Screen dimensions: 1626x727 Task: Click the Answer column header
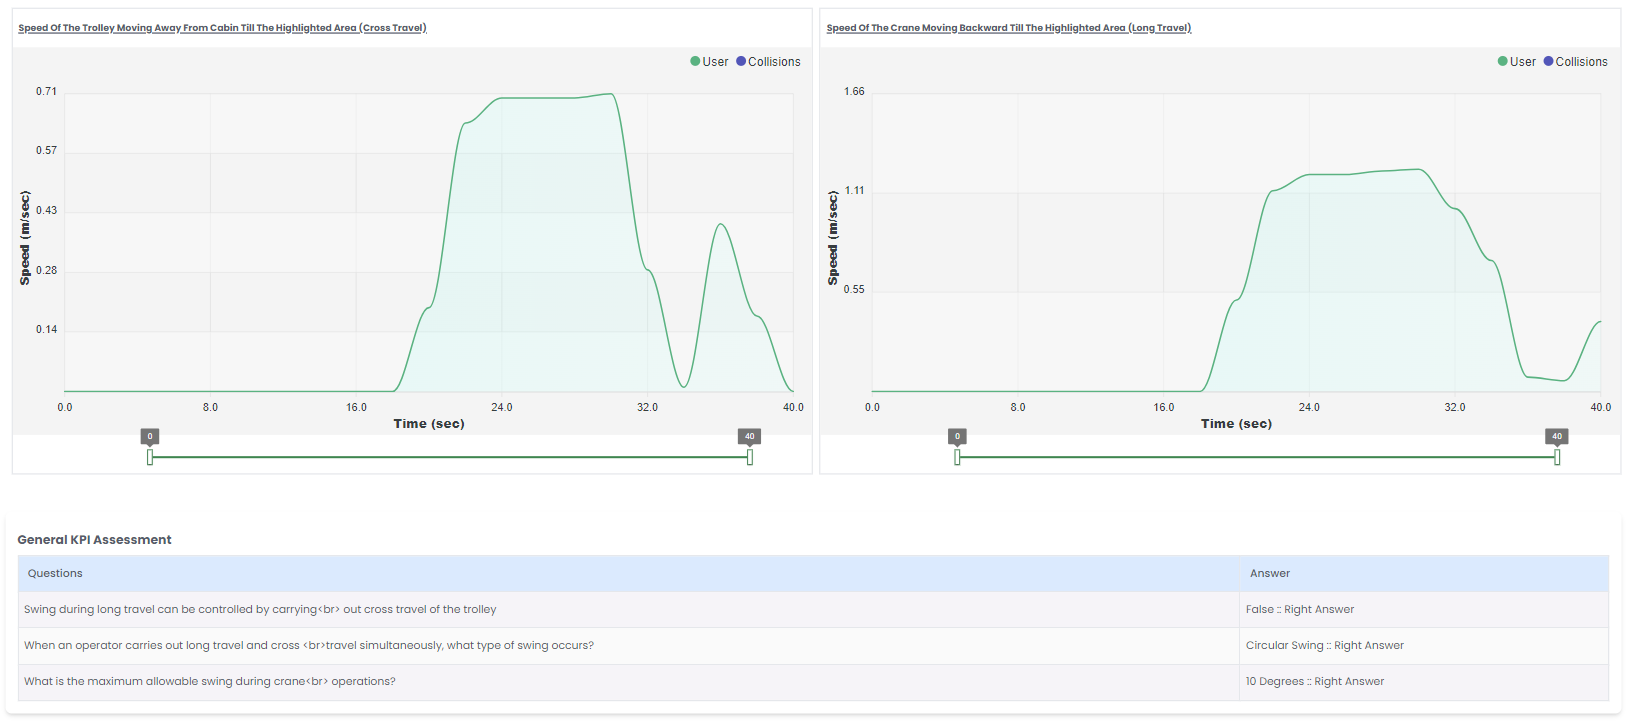tap(1424, 573)
